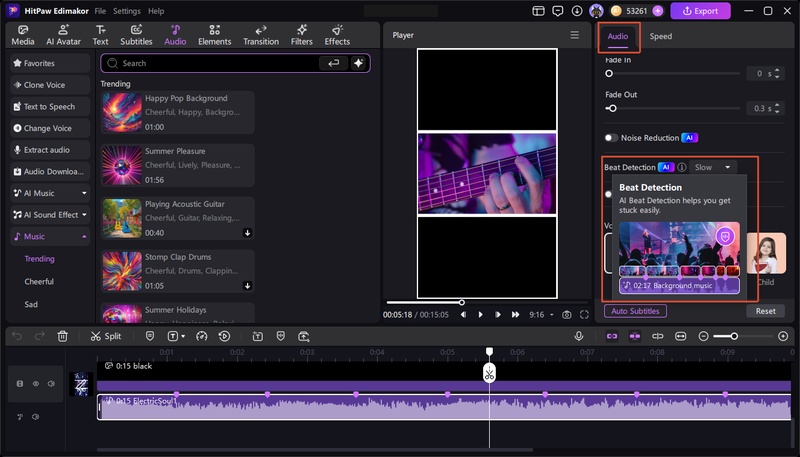Step to previous frame in player
Screen dimensions: 800x457
pyautogui.click(x=463, y=315)
